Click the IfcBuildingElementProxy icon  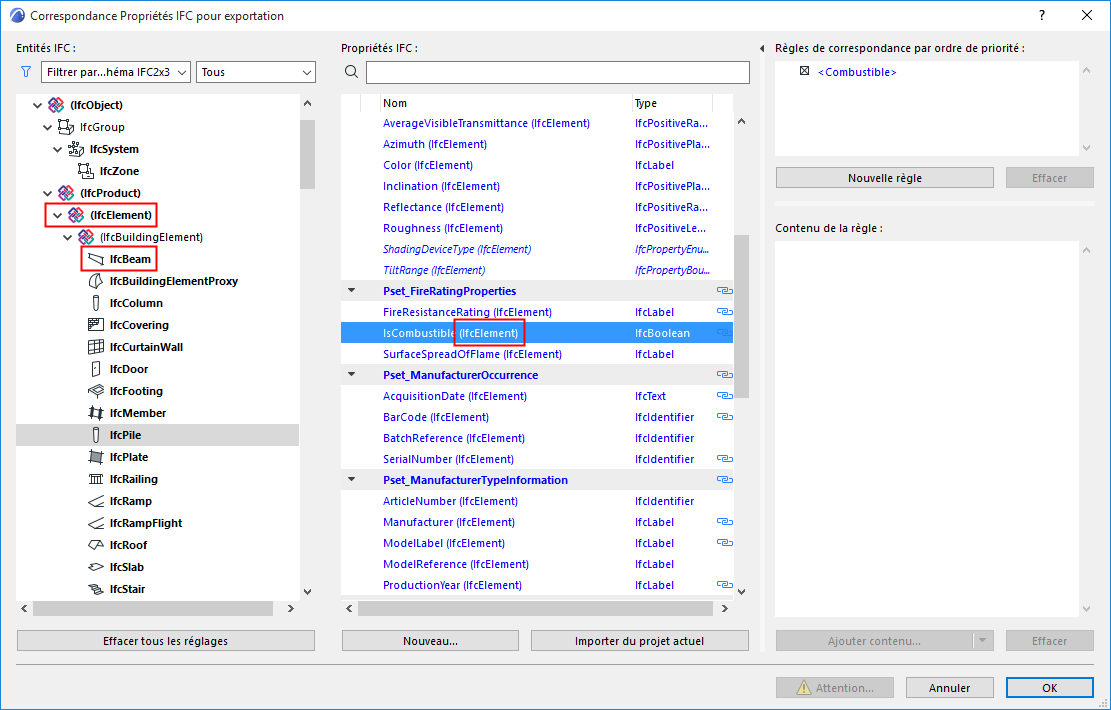click(x=96, y=281)
